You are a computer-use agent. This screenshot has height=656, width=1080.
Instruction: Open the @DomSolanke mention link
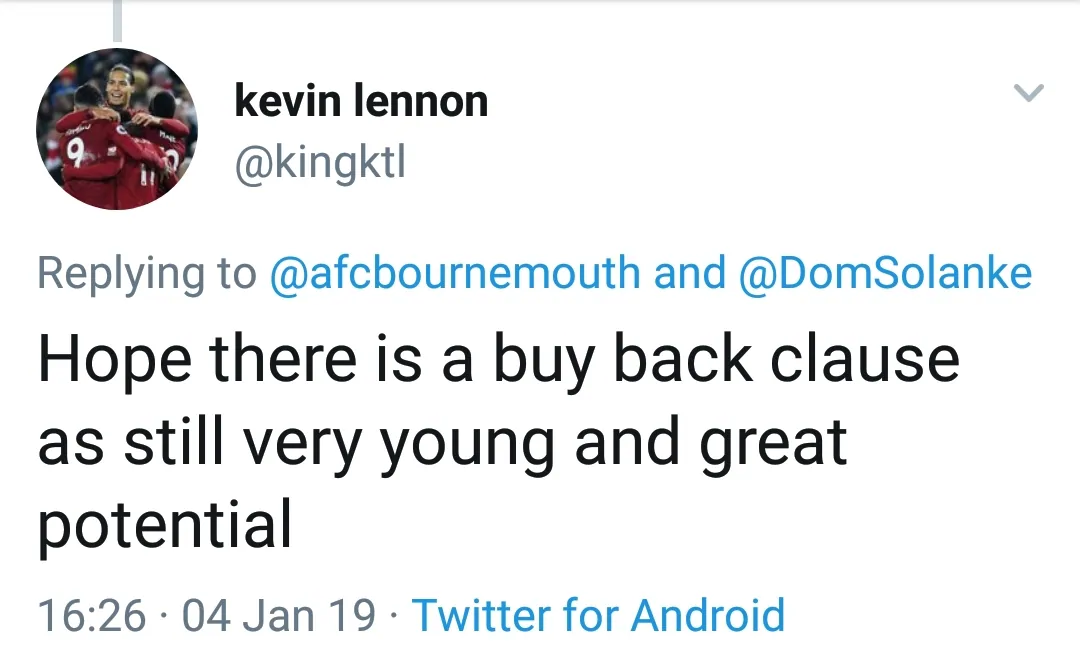[x=885, y=273]
